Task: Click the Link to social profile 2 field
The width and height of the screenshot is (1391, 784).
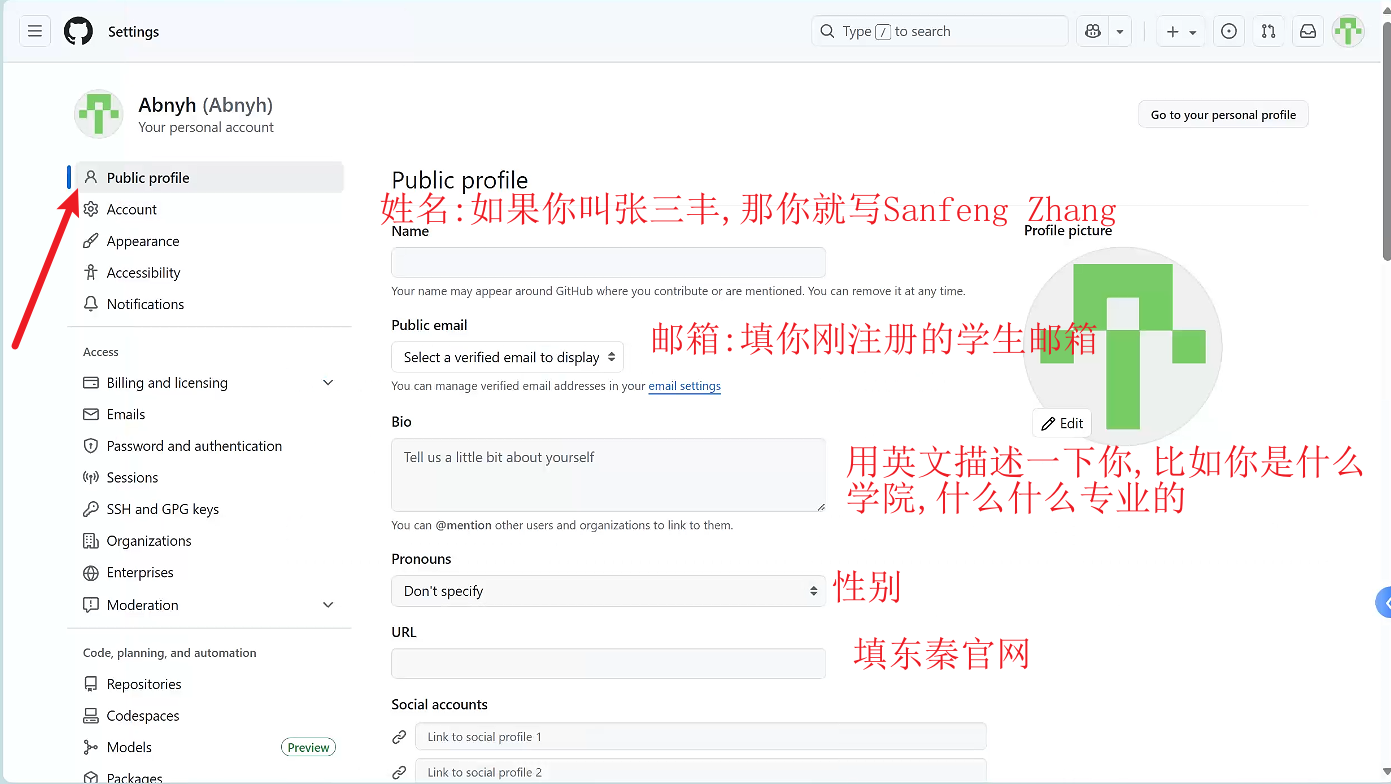Action: click(x=701, y=771)
